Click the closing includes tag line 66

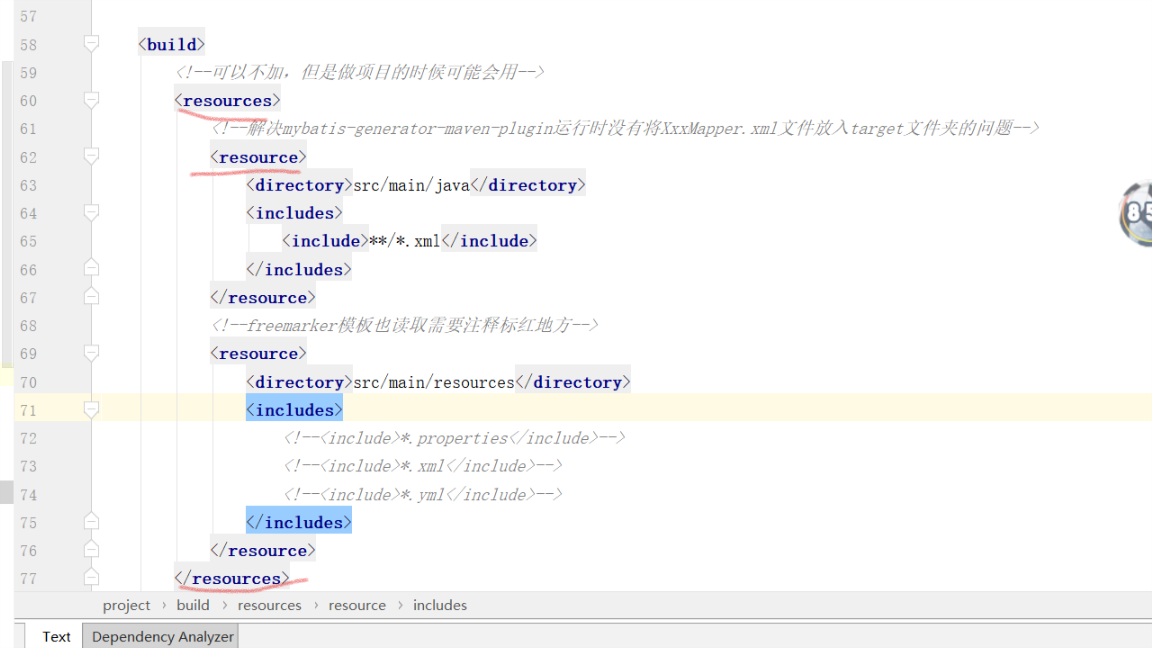point(298,270)
